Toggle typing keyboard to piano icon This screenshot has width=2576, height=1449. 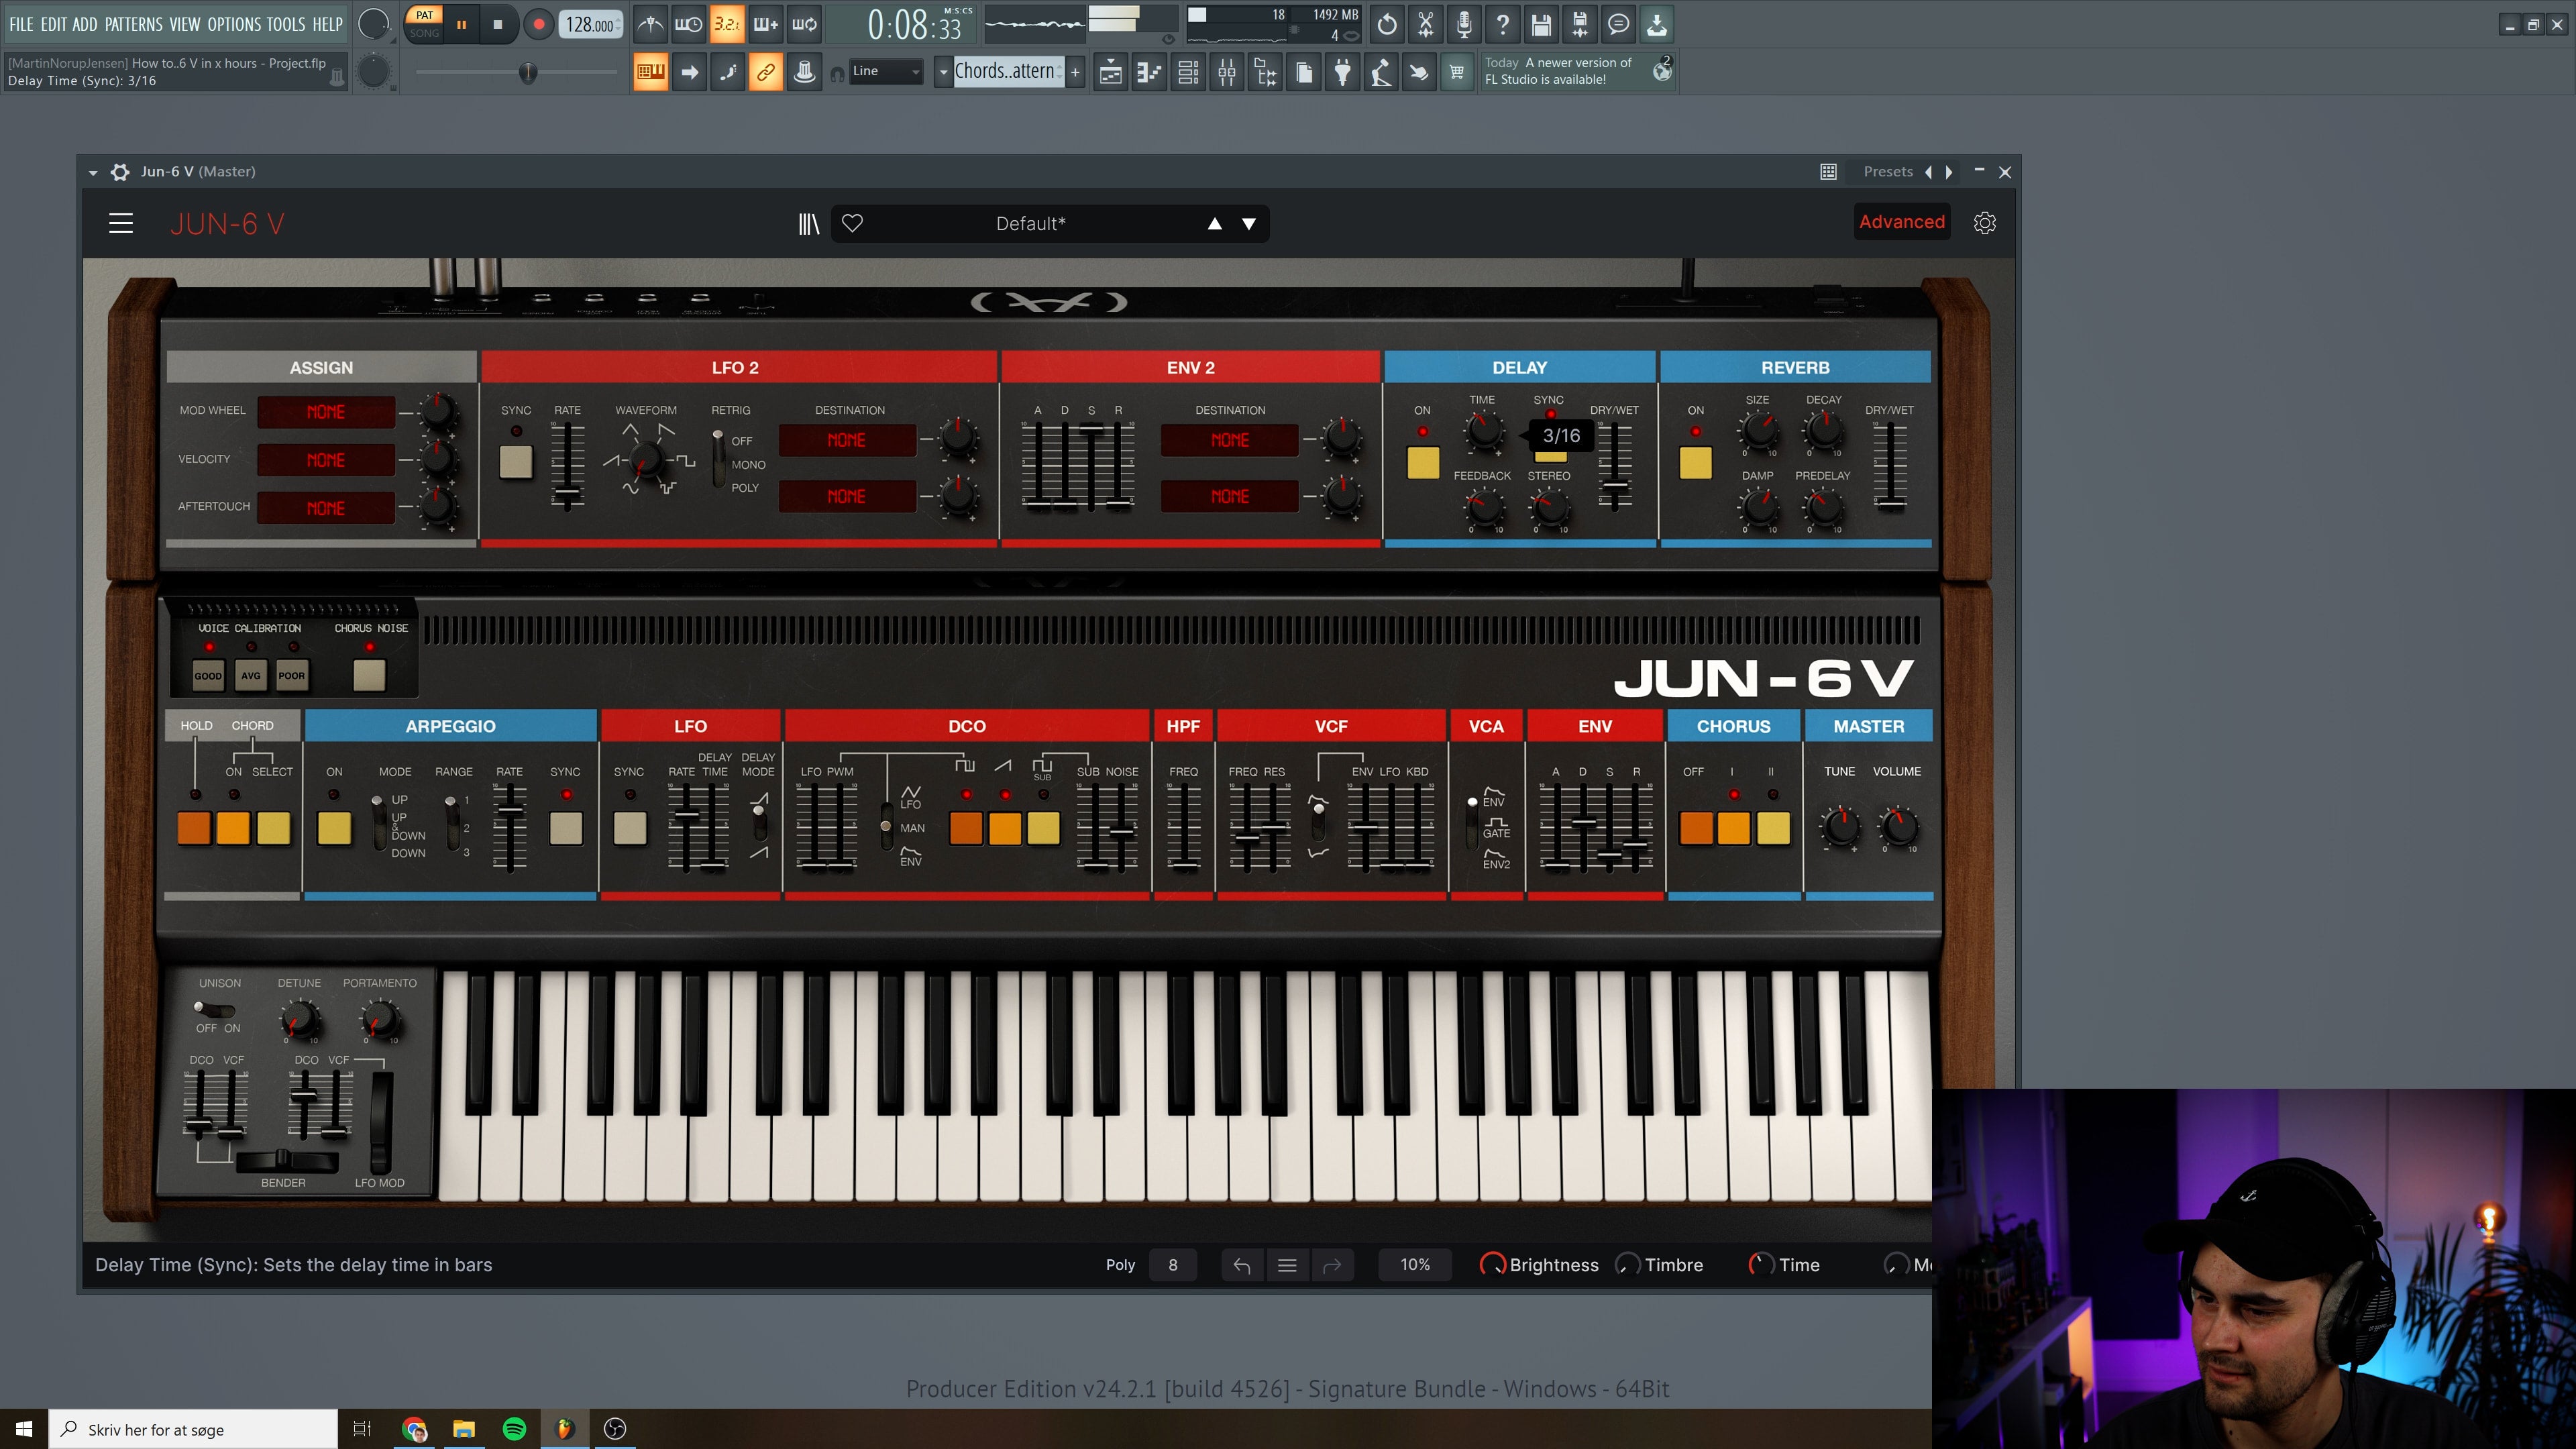click(650, 72)
